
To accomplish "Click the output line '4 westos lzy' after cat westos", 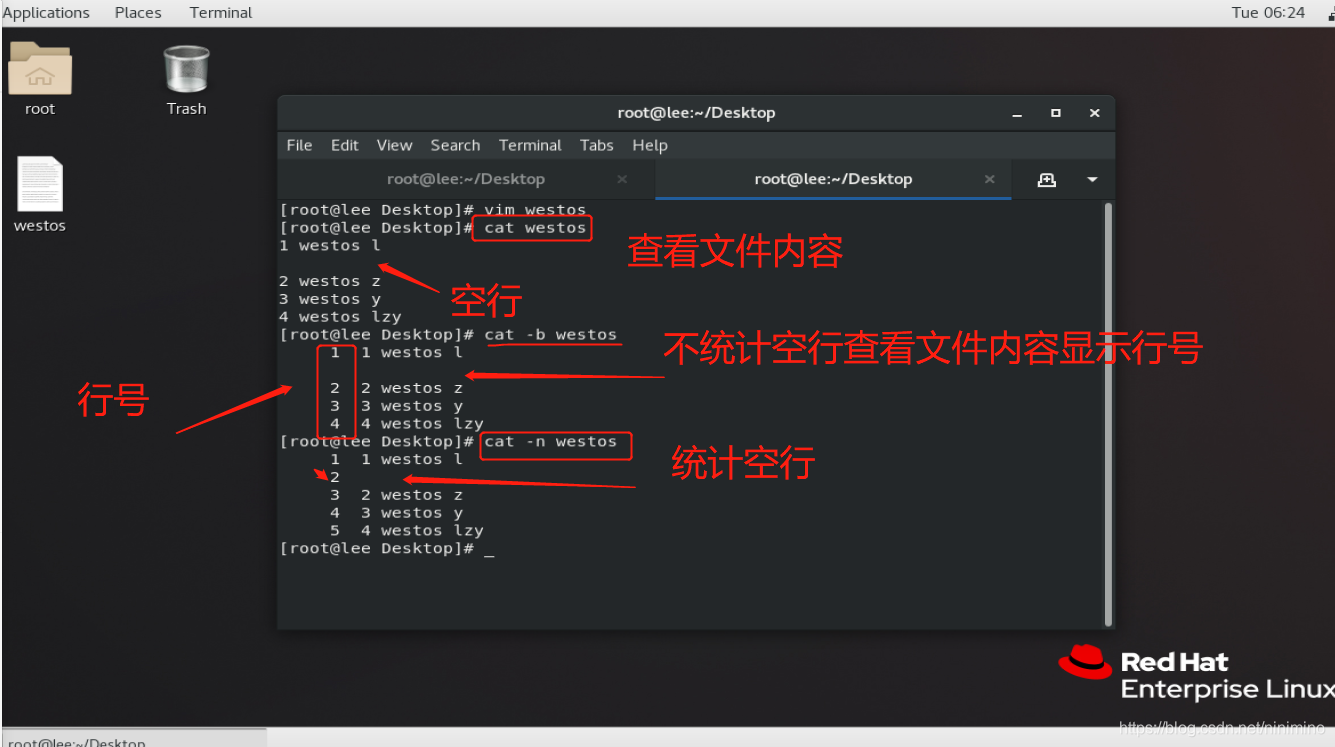I will click(340, 316).
